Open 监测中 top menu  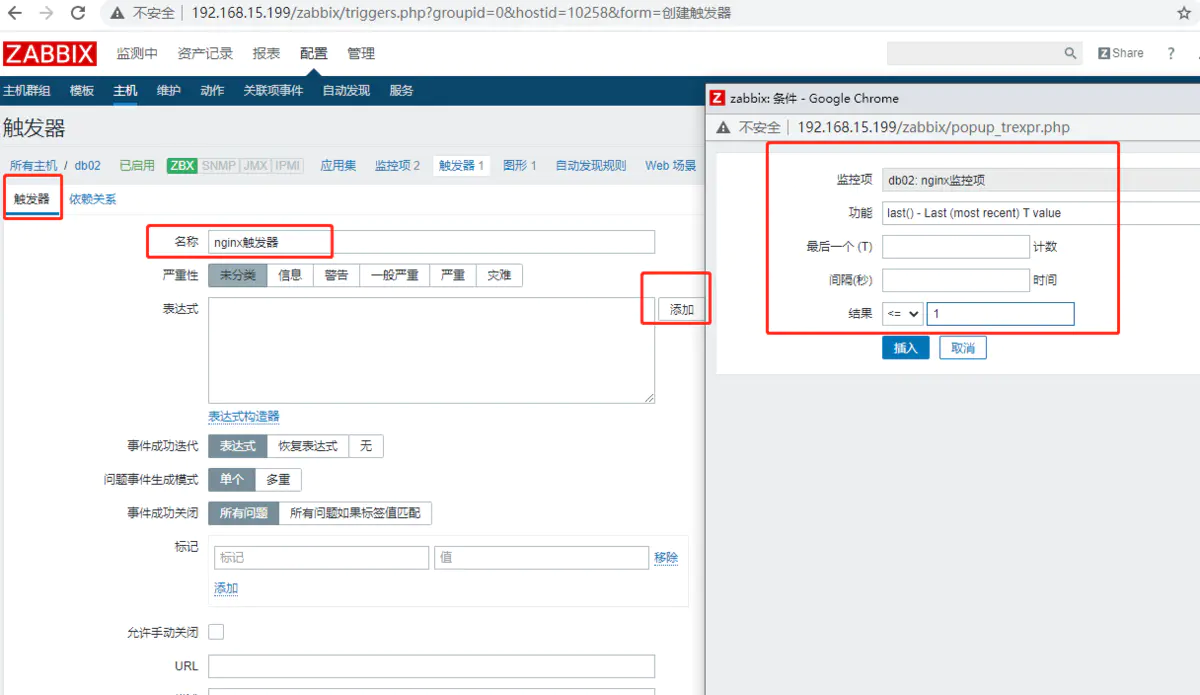(x=137, y=53)
